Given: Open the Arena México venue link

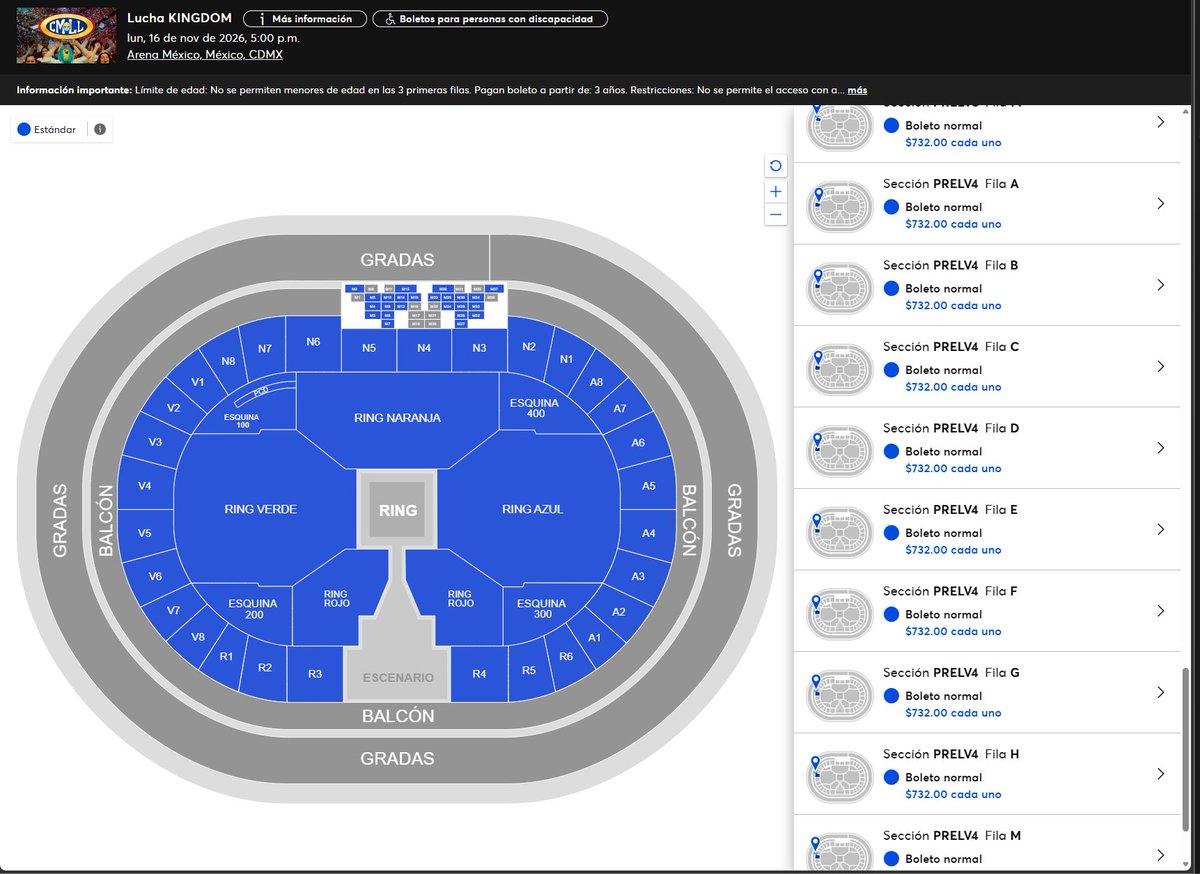Looking at the screenshot, I should coord(205,55).
